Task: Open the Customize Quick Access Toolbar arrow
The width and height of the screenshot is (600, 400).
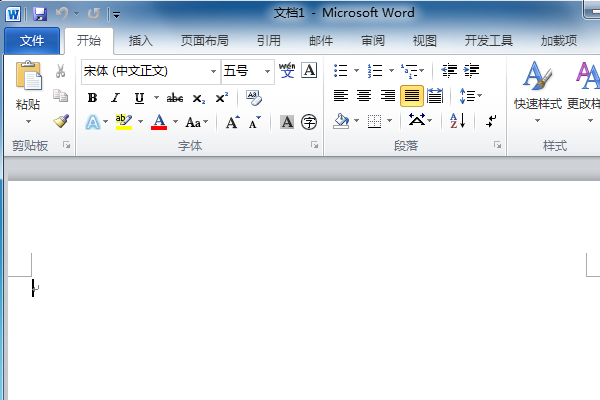Action: [x=116, y=15]
